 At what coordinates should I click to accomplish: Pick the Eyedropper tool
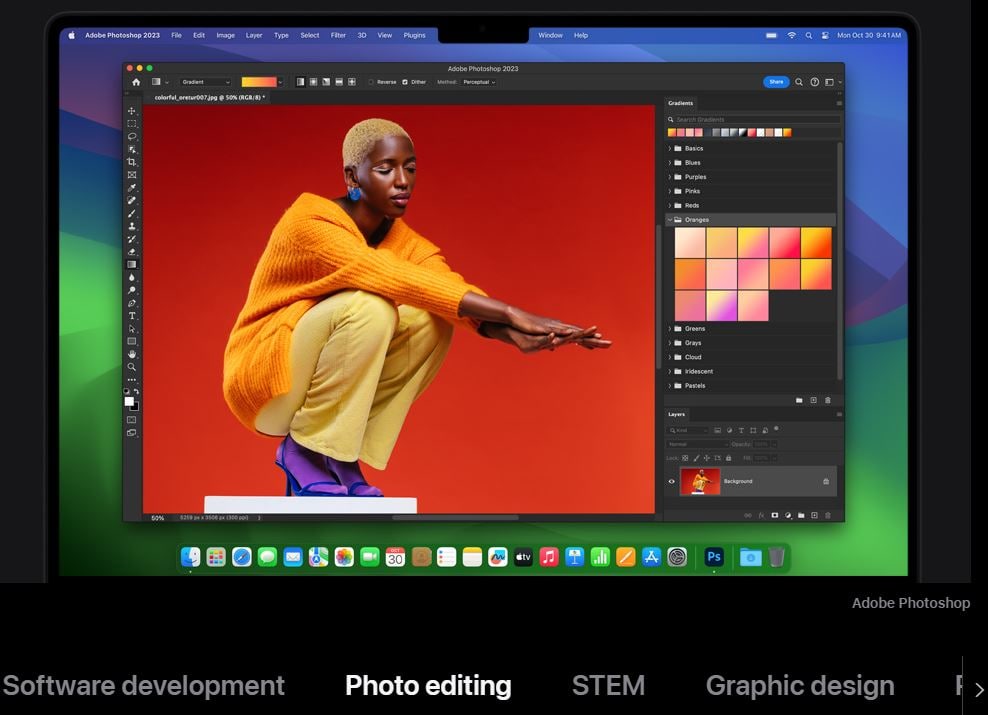click(x=131, y=188)
